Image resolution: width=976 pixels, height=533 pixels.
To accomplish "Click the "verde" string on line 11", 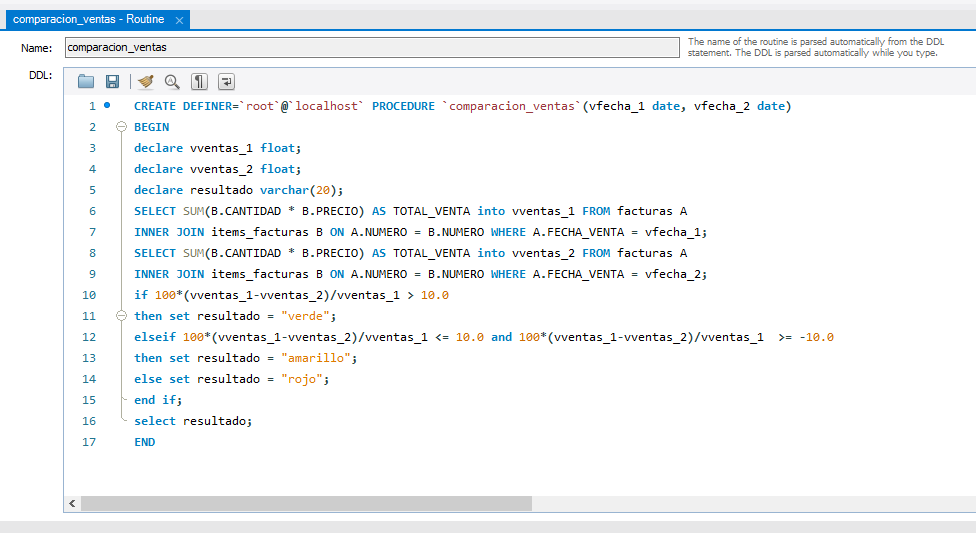I will click(305, 316).
